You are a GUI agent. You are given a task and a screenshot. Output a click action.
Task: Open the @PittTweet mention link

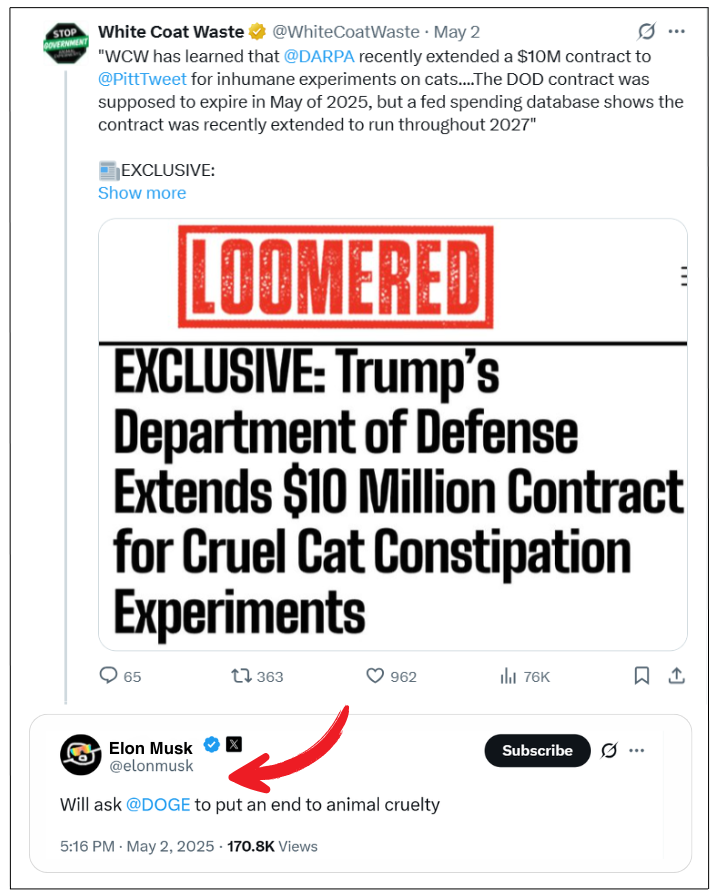pos(142,81)
